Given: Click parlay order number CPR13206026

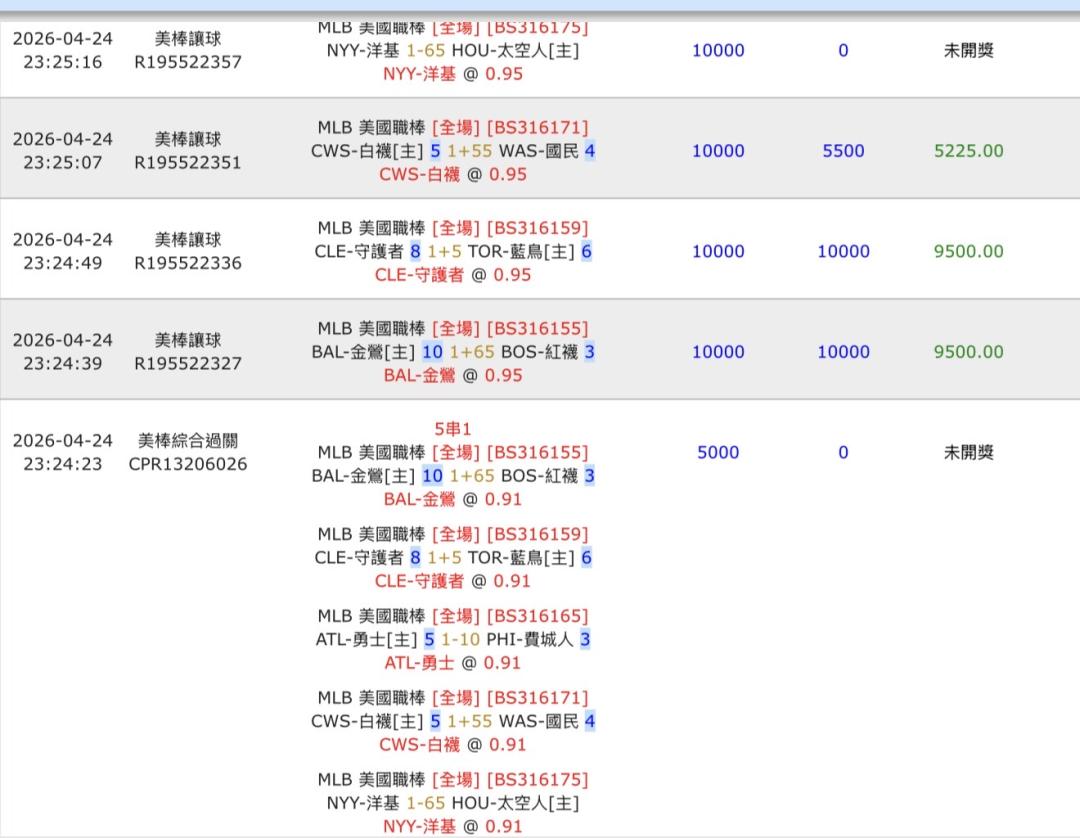Looking at the screenshot, I should 188,464.
